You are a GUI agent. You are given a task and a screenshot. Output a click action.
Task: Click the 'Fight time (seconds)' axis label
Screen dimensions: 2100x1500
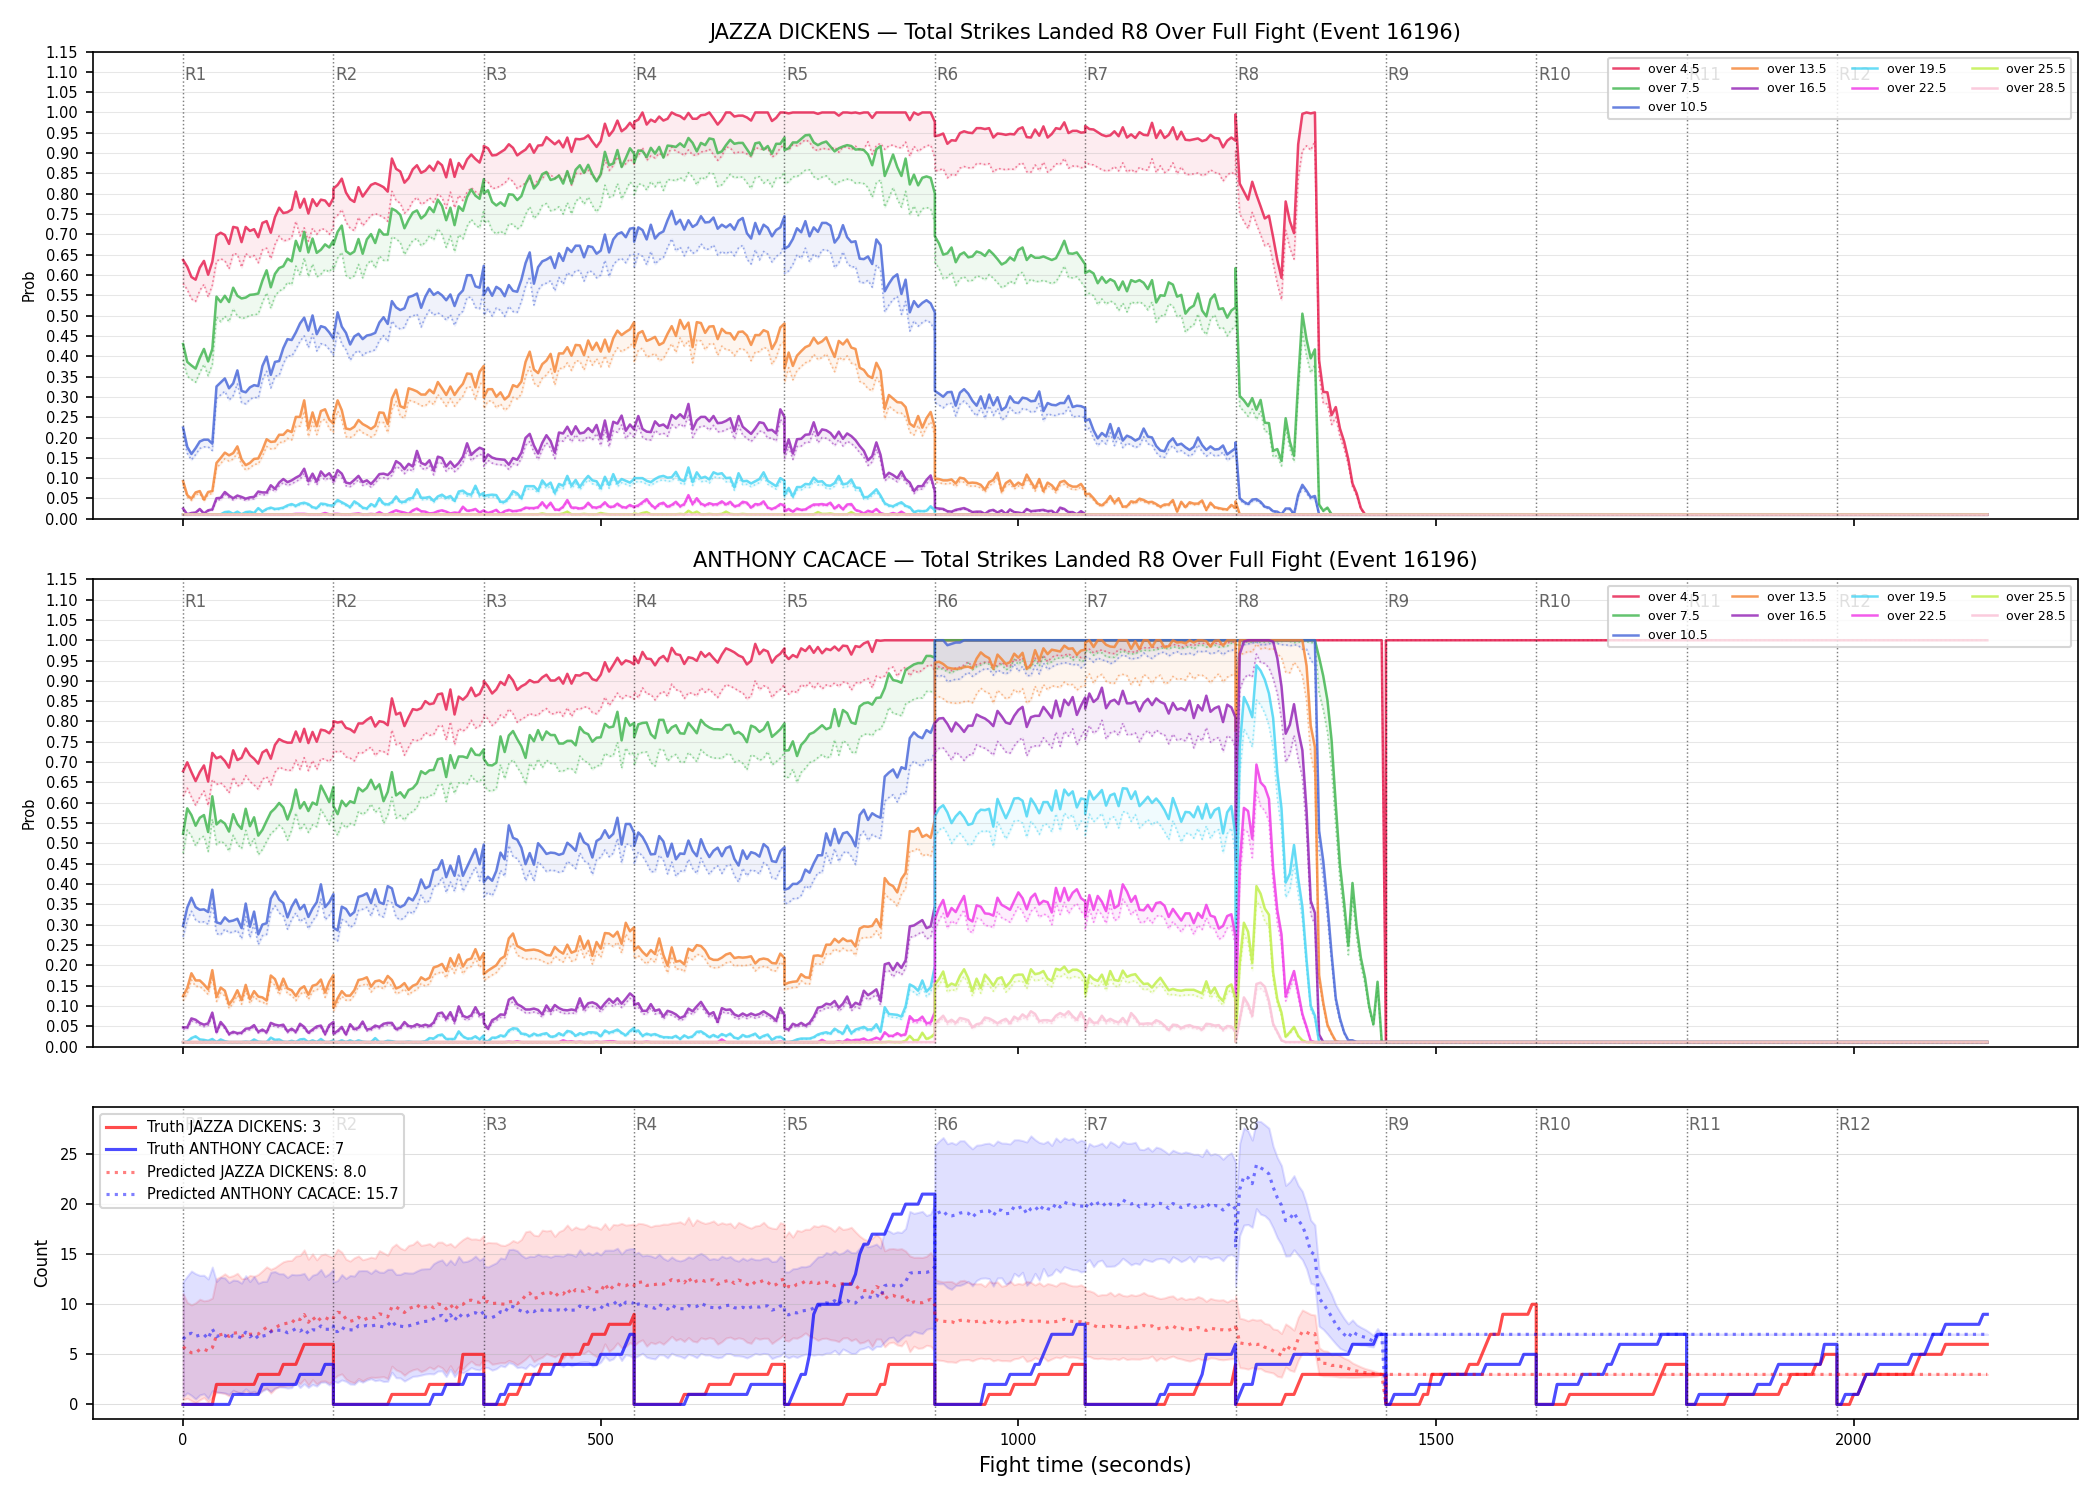tap(1085, 1465)
